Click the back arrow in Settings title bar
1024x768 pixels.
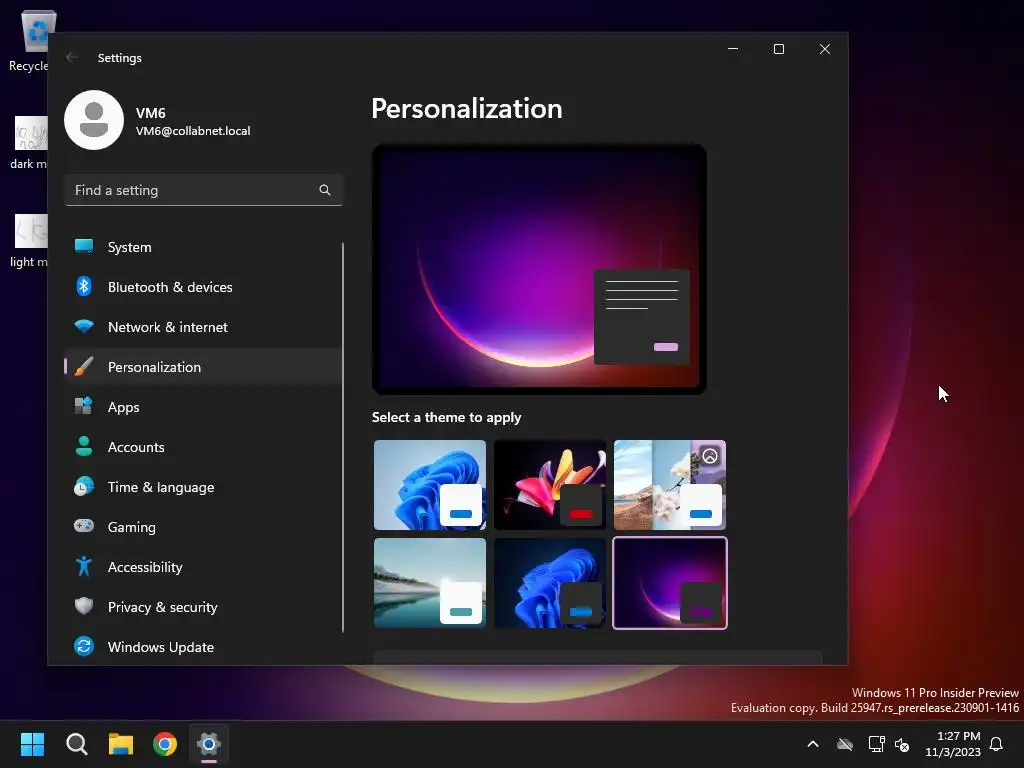[72, 57]
